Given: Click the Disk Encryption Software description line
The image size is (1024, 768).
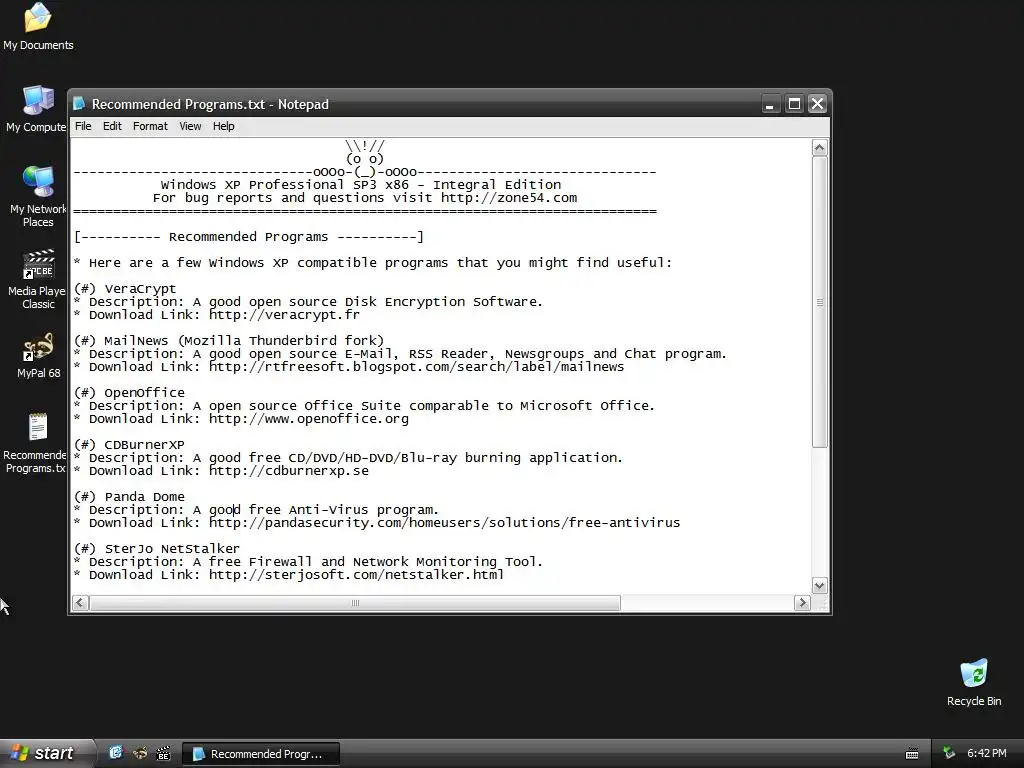Looking at the screenshot, I should tap(308, 302).
